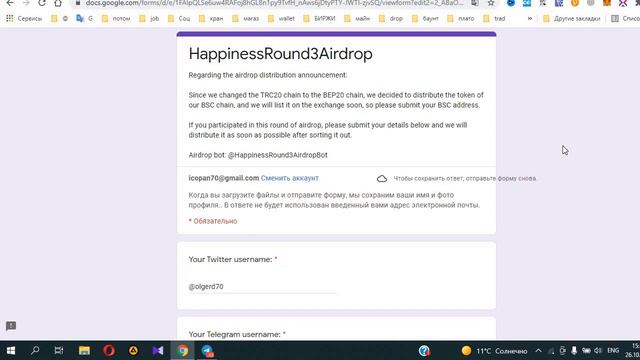Click the first blue extension icon
The width and height of the screenshot is (640, 360).
tap(511, 3)
